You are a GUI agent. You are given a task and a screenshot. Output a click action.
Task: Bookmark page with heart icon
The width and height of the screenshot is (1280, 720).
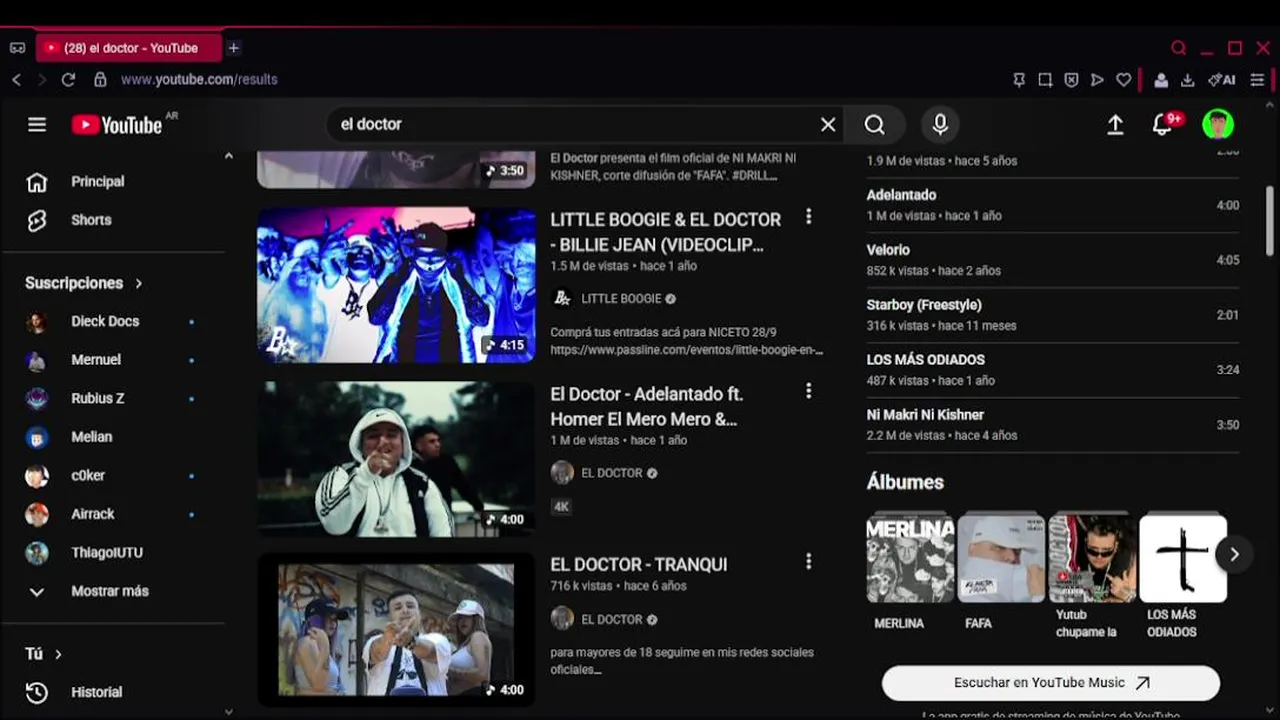pyautogui.click(x=1124, y=80)
